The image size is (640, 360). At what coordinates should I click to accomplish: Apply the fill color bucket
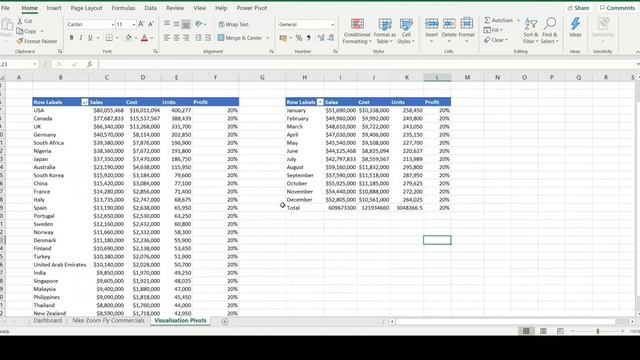(x=129, y=38)
